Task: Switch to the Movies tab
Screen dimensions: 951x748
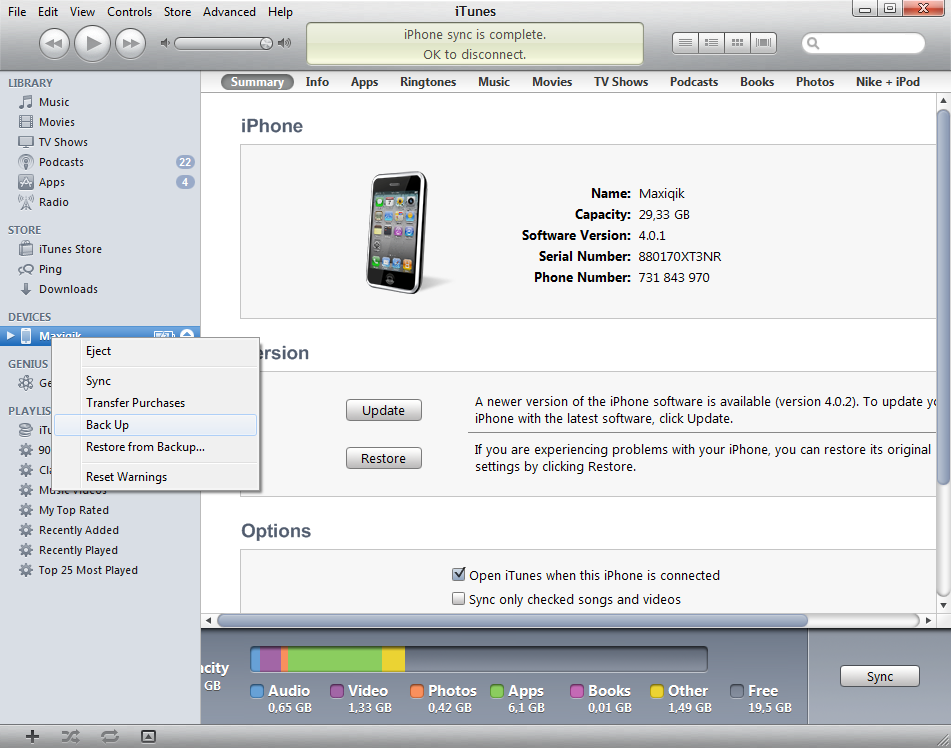Action: [552, 82]
